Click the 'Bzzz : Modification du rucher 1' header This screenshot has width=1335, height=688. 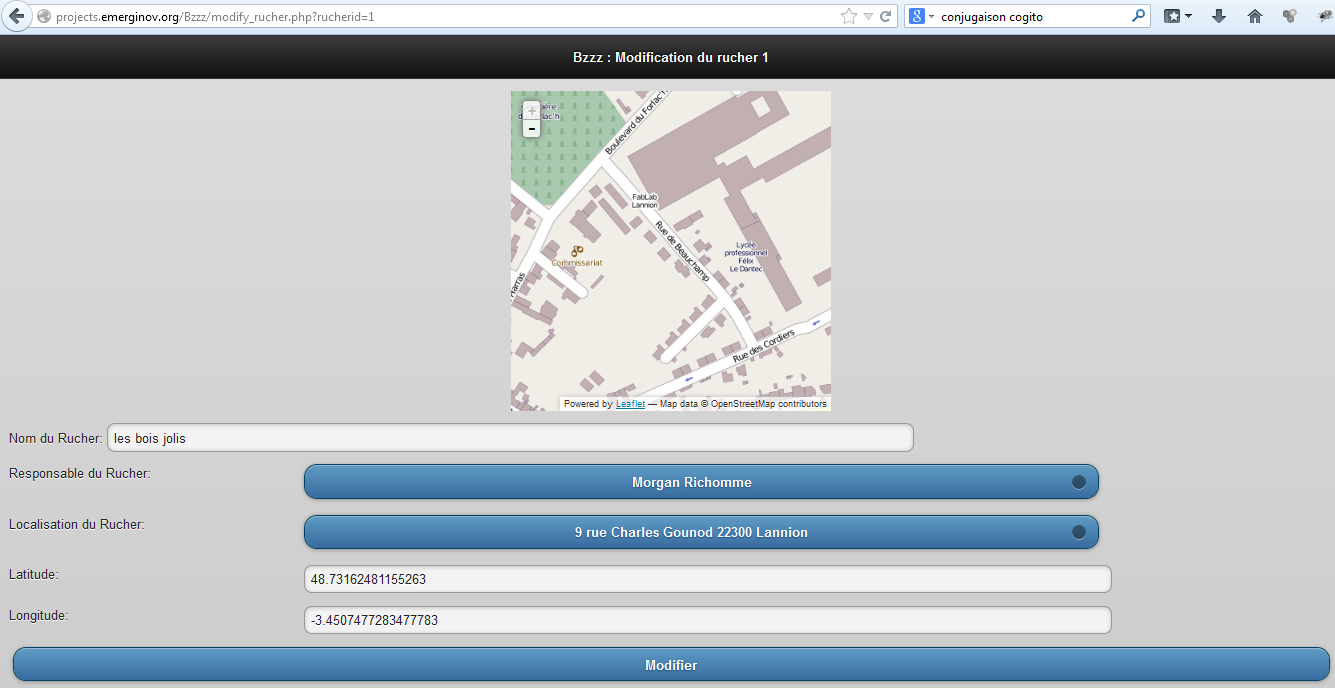pyautogui.click(x=671, y=58)
